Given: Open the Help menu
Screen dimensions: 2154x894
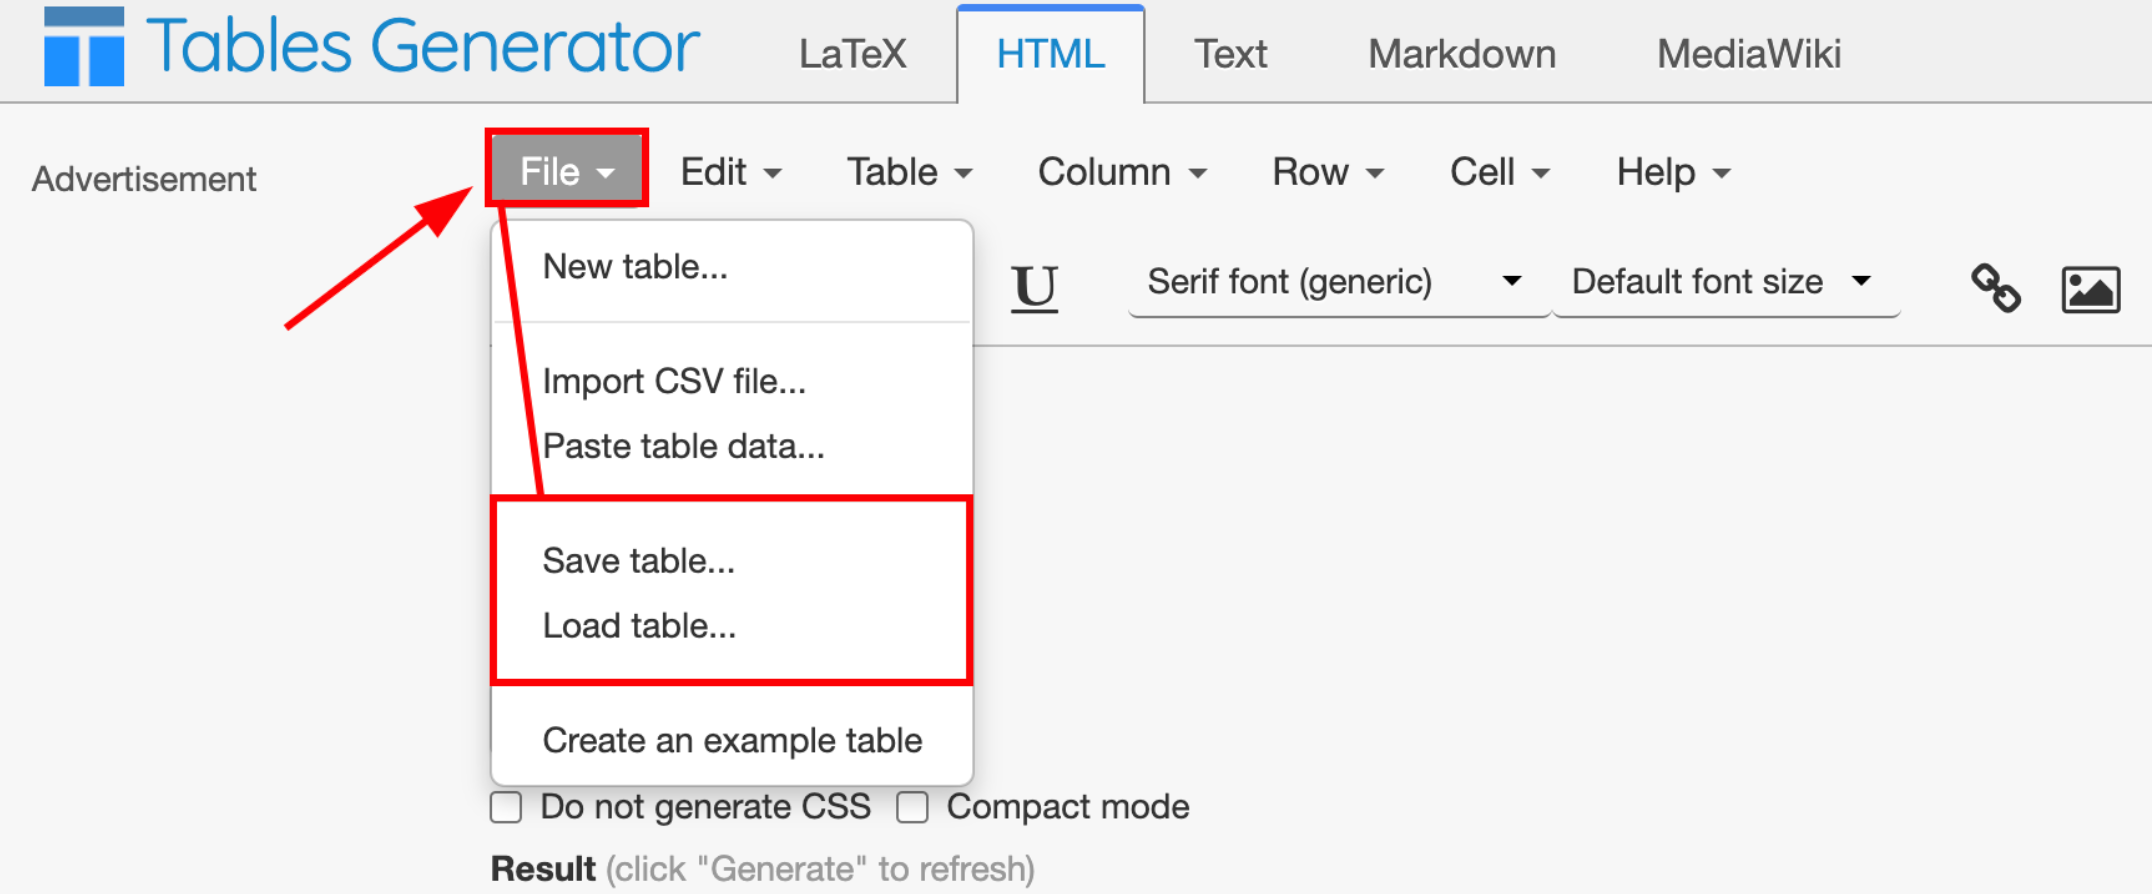Looking at the screenshot, I should 1673,172.
